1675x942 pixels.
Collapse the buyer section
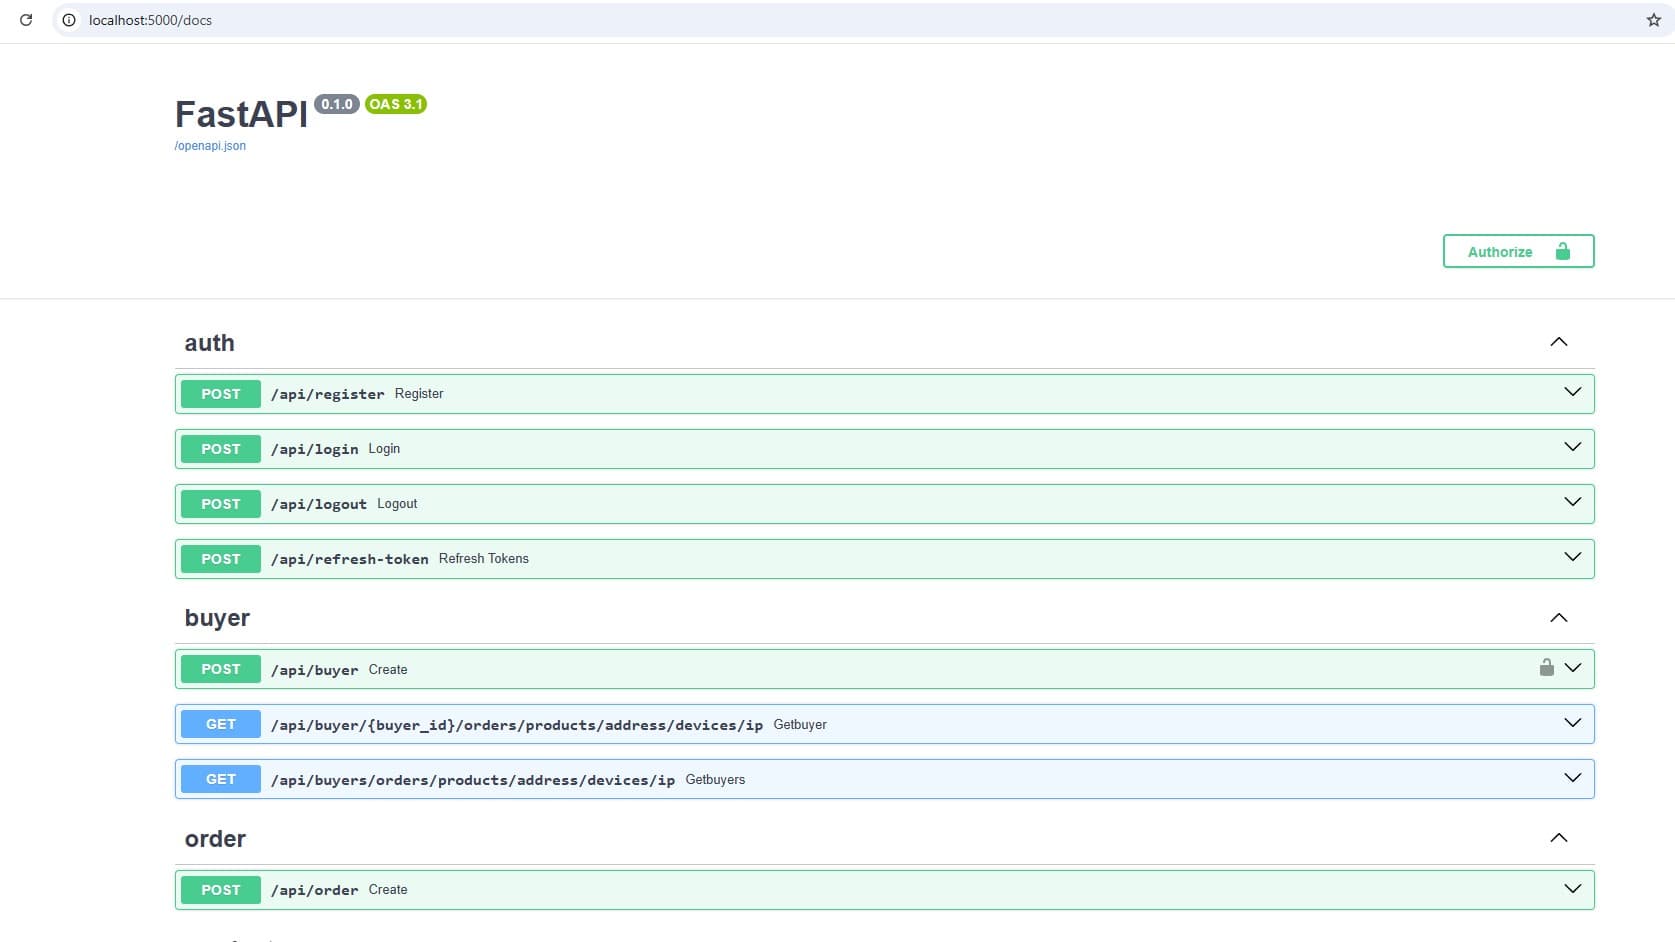click(1558, 618)
